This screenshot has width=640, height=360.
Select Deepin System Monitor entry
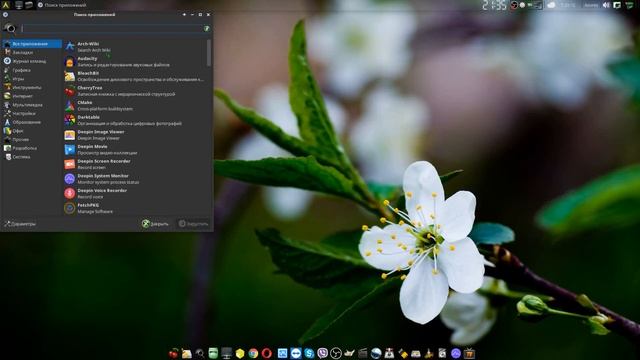[135, 179]
